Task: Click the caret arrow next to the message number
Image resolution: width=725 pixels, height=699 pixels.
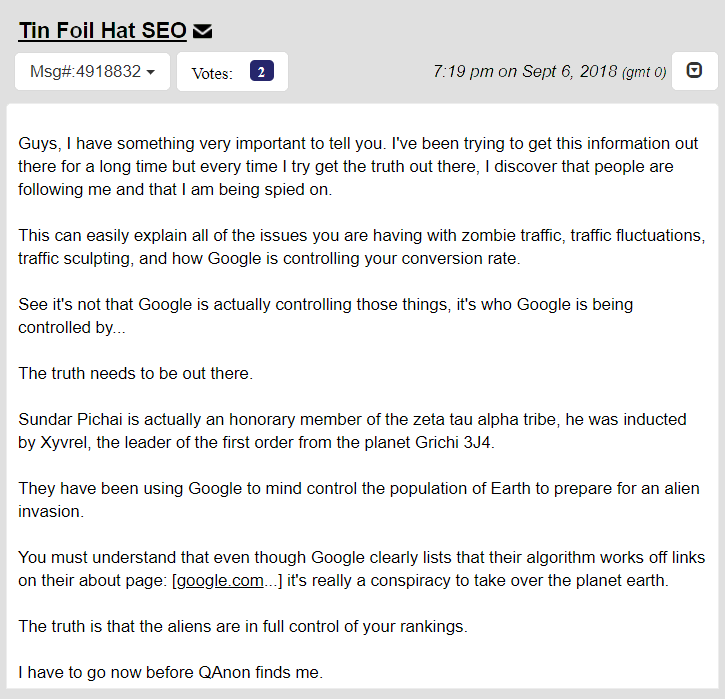Action: pos(150,72)
